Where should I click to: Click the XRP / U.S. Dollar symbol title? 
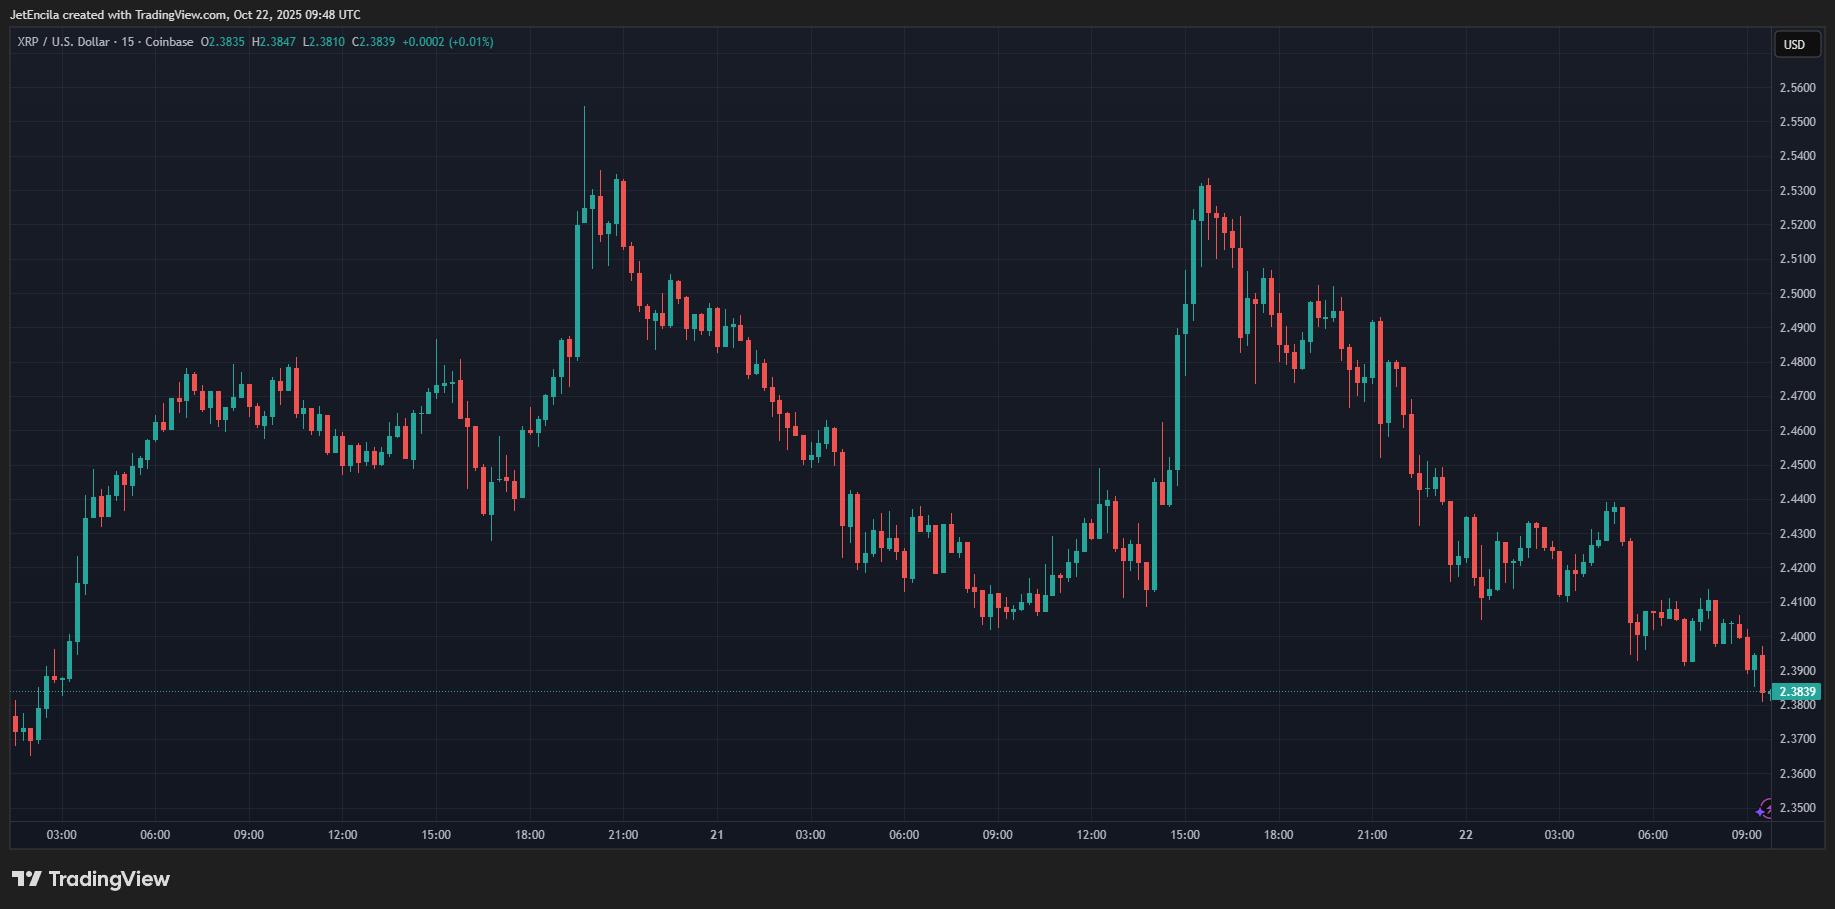click(66, 42)
